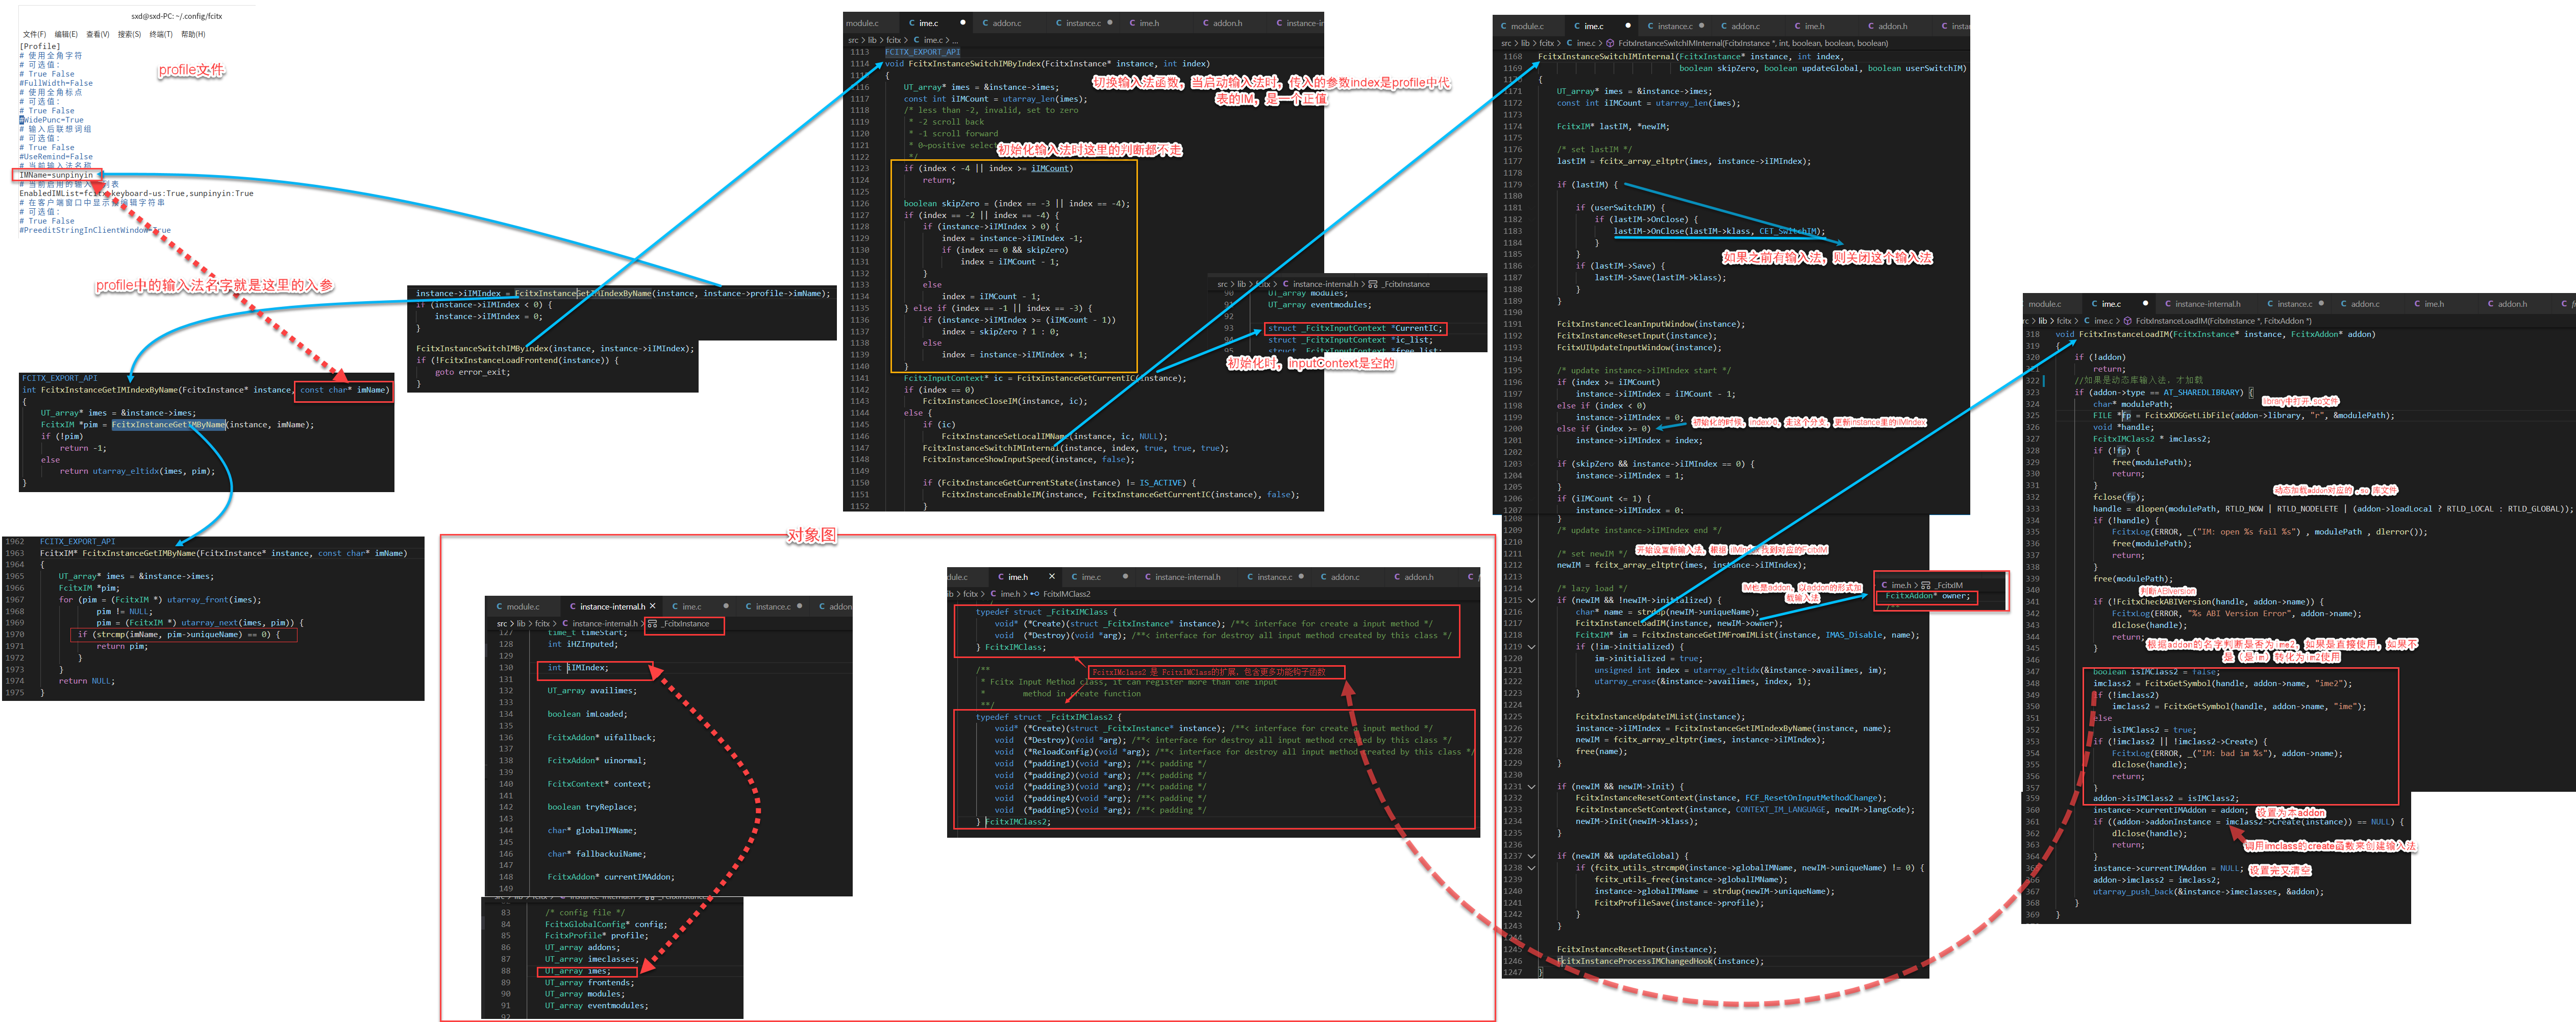Toggle fold chevron beside line 1237
Screen dimensions: 2576x1022
point(1531,856)
